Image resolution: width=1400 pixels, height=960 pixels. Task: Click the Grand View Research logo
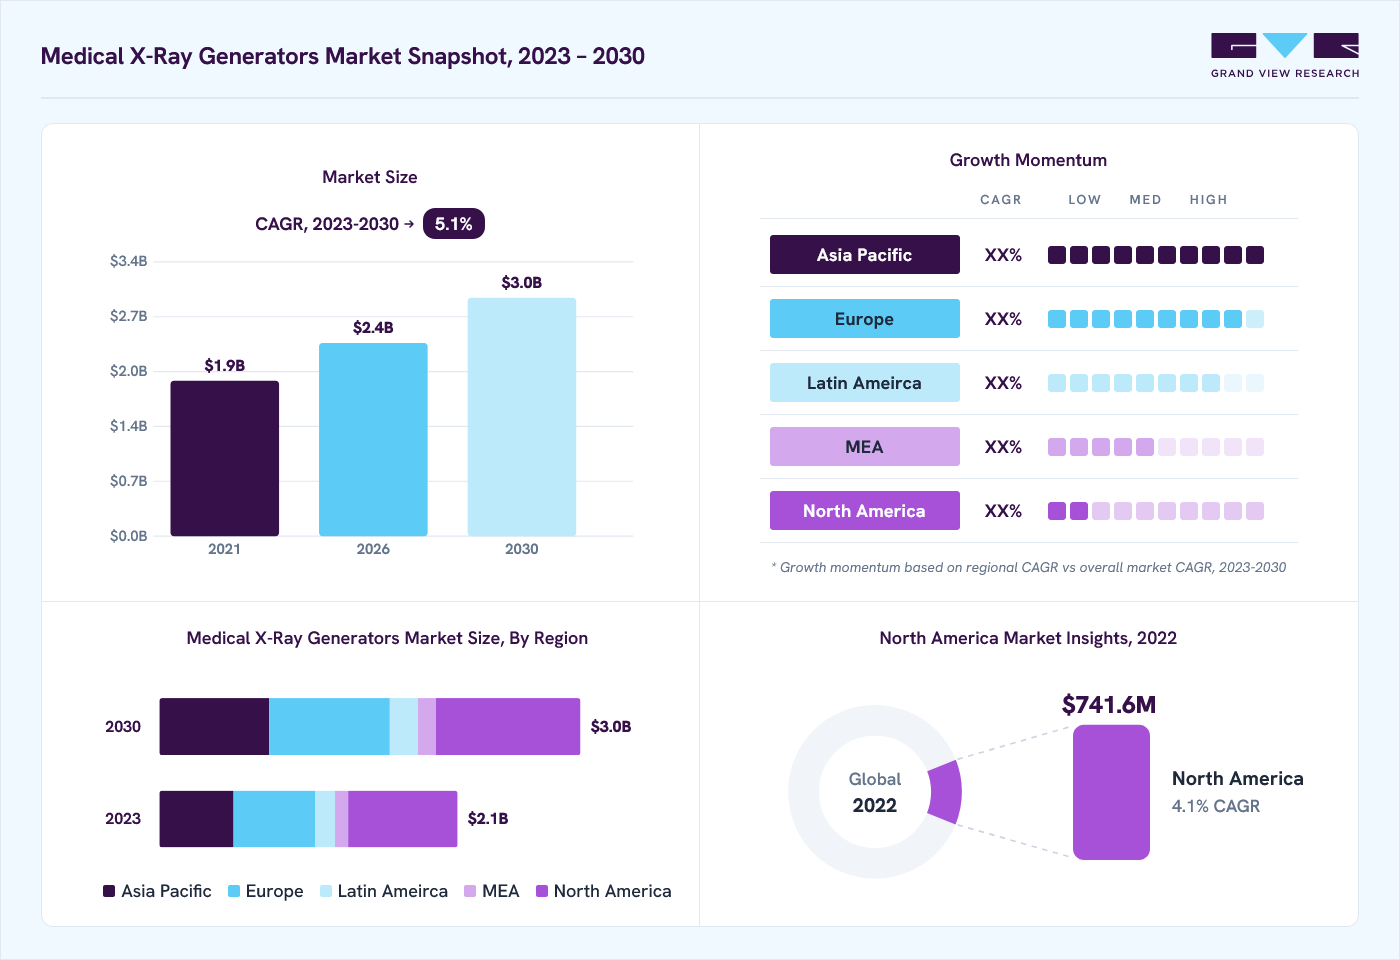[x=1285, y=56]
